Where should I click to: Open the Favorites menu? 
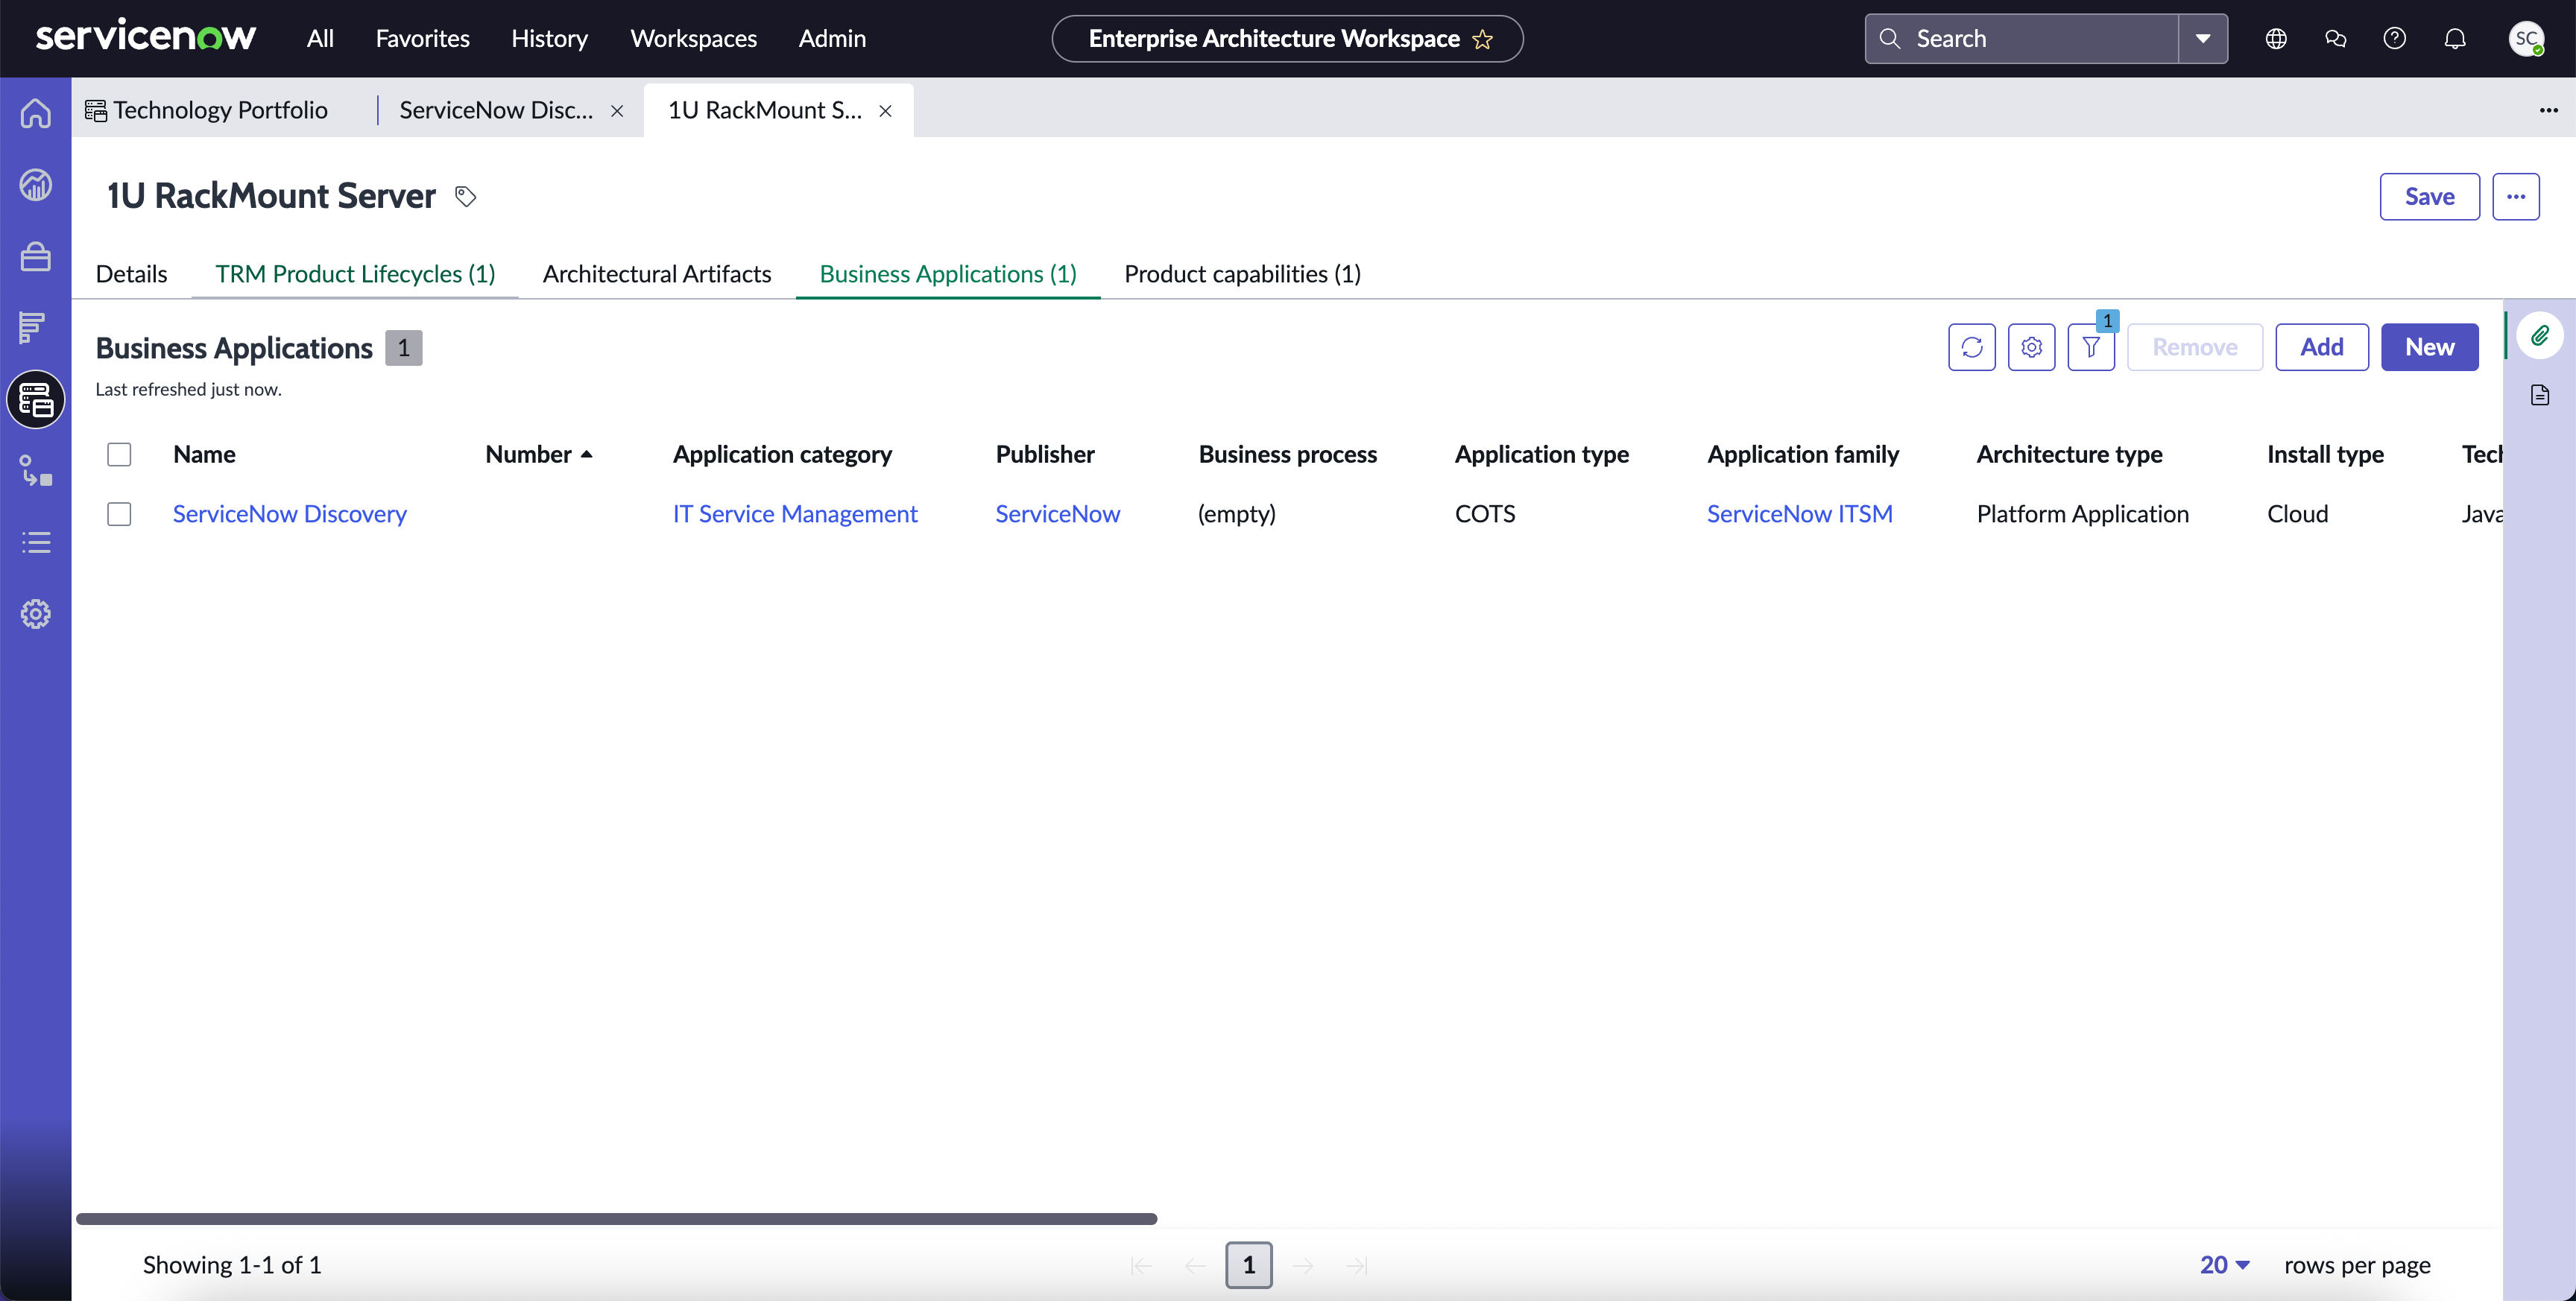[x=422, y=39]
